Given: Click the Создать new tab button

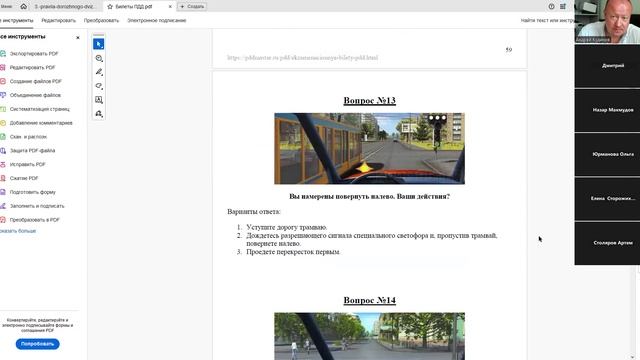Looking at the screenshot, I should coord(192,7).
